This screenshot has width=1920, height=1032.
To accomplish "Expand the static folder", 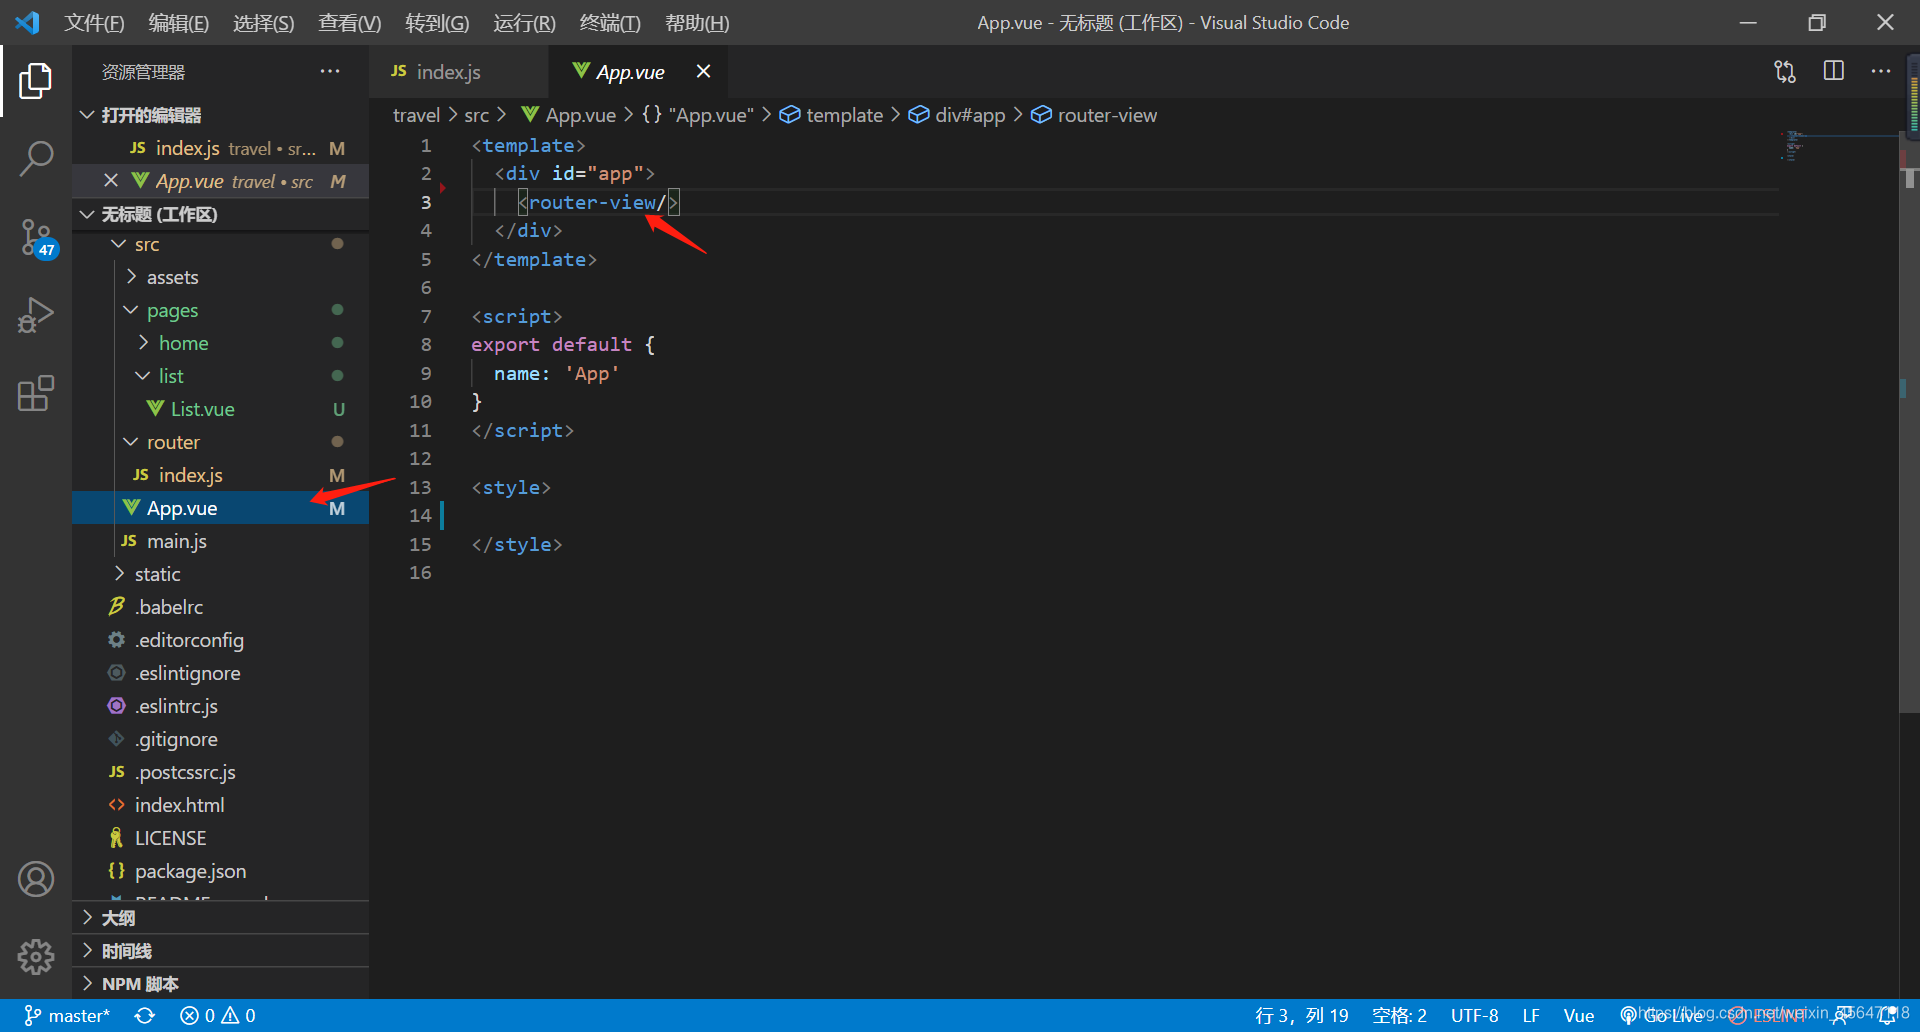I will pyautogui.click(x=220, y=574).
